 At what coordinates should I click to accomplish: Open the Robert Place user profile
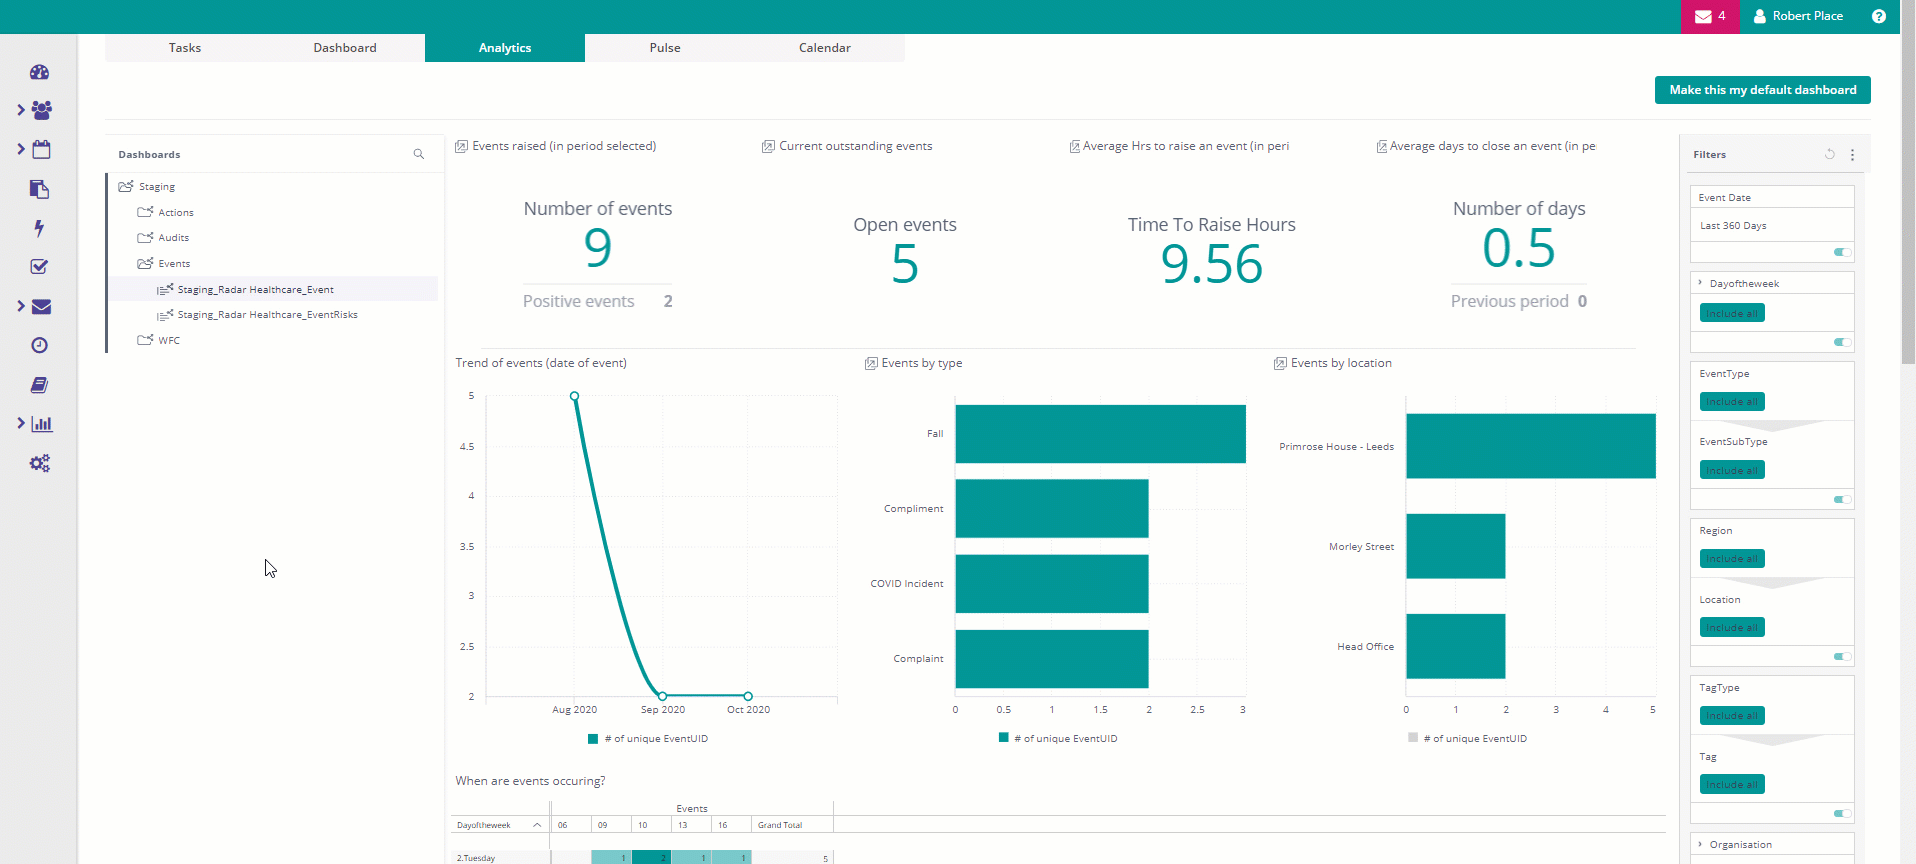pyautogui.click(x=1798, y=16)
